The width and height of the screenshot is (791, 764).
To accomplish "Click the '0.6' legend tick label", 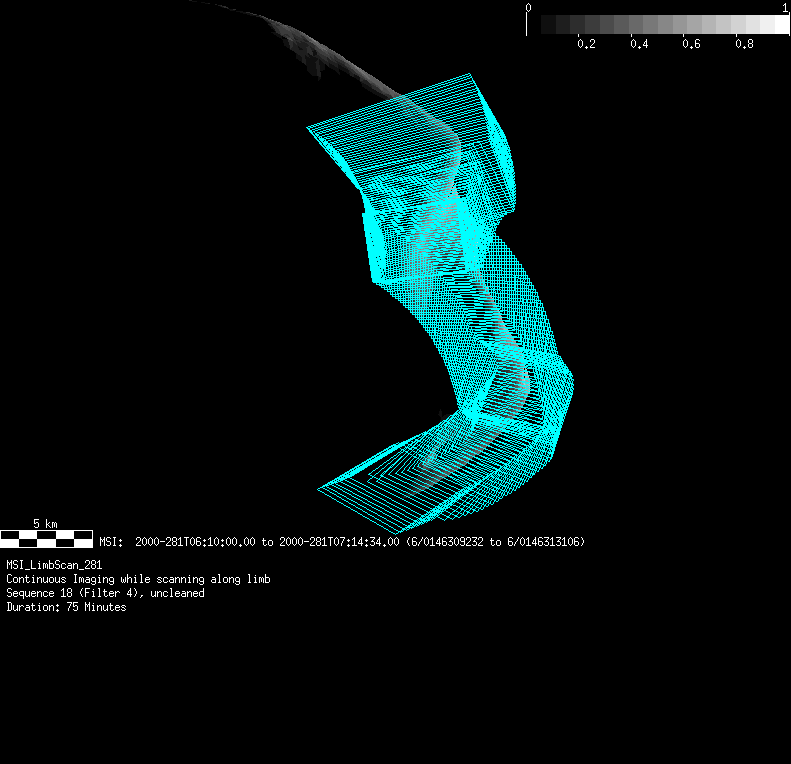I will click(691, 44).
